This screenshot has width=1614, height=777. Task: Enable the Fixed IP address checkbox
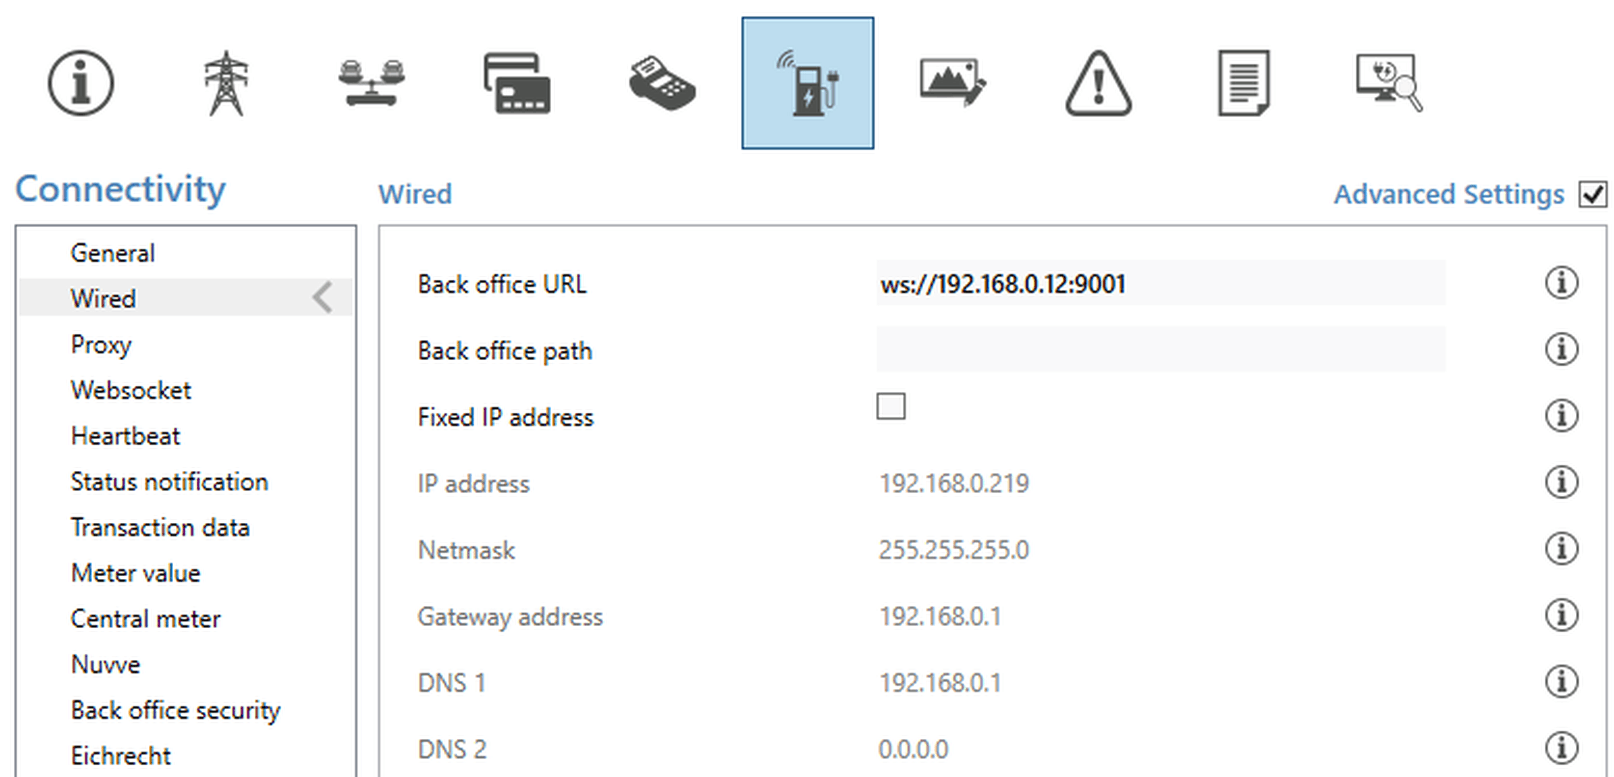pyautogui.click(x=891, y=406)
